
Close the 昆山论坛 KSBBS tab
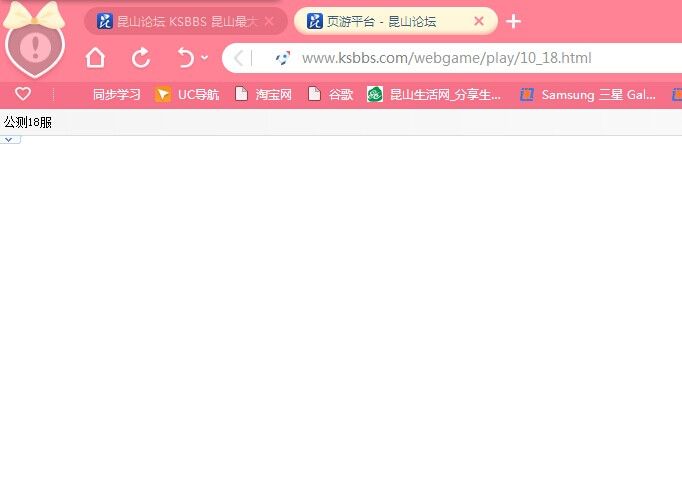point(269,21)
